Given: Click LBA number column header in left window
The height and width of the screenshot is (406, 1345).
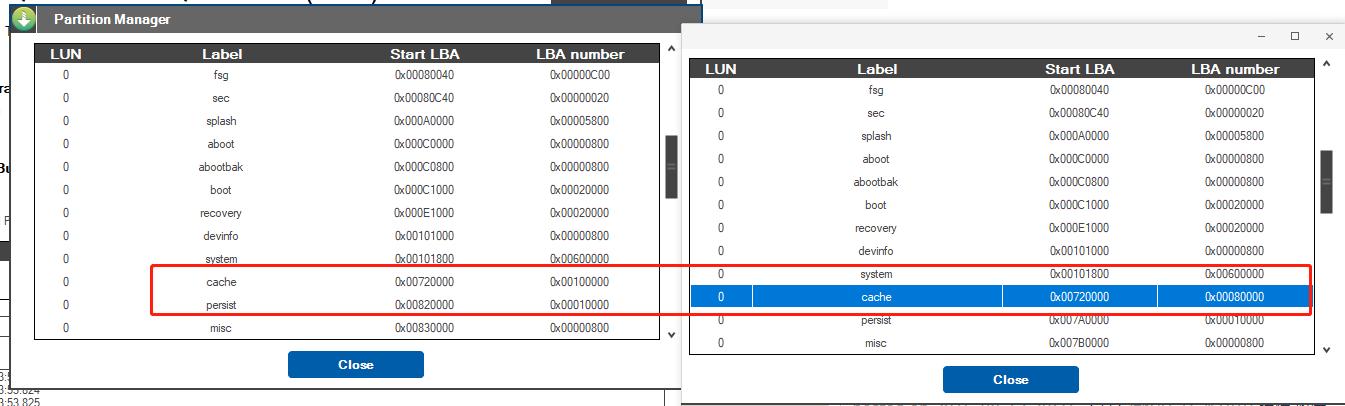Looking at the screenshot, I should coord(580,54).
